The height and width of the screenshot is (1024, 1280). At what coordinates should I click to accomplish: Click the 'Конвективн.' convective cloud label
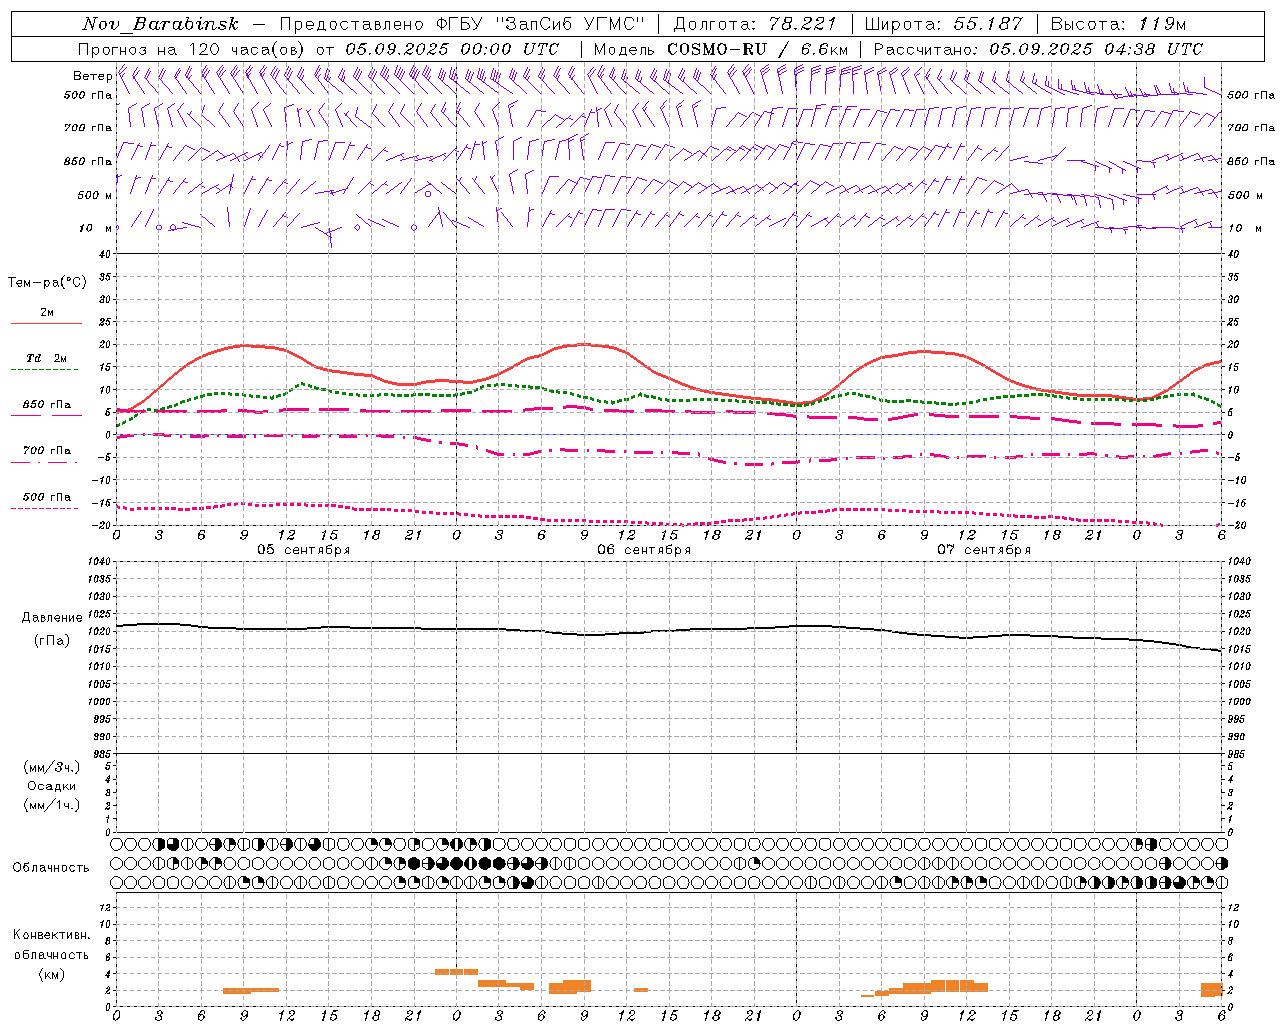click(x=51, y=935)
